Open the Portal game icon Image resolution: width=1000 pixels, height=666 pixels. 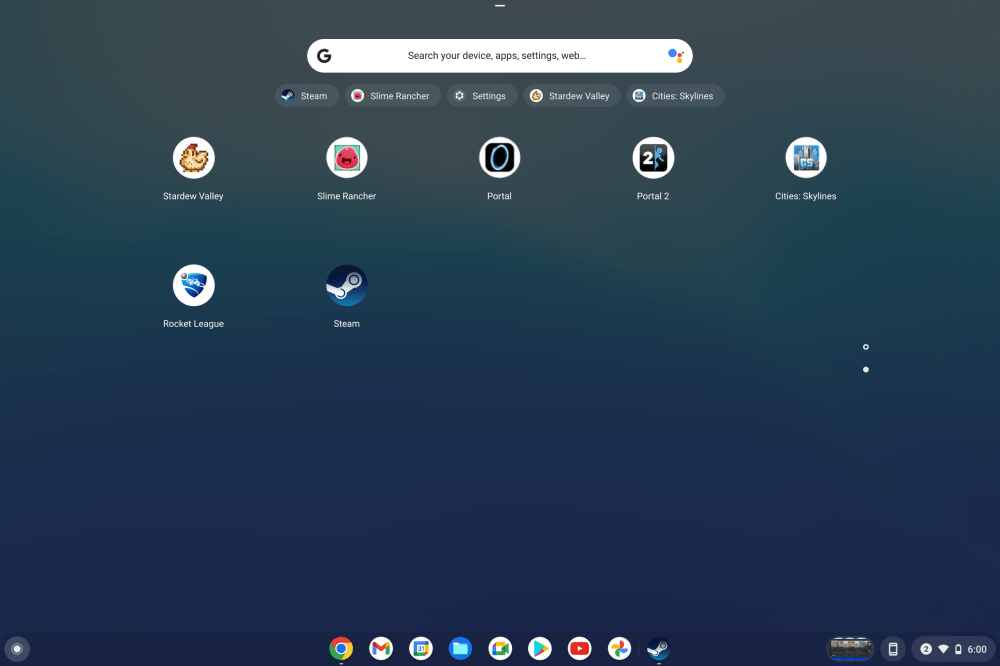click(x=499, y=158)
